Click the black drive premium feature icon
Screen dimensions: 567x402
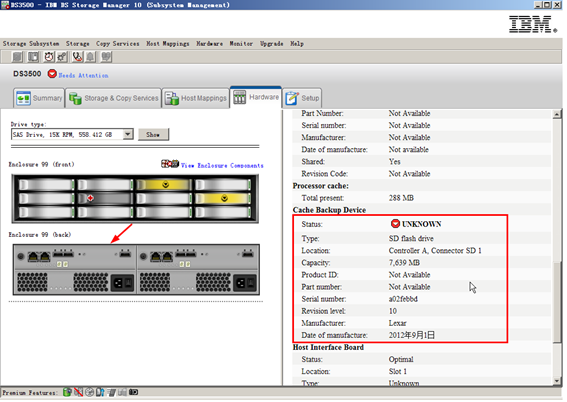[x=133, y=392]
